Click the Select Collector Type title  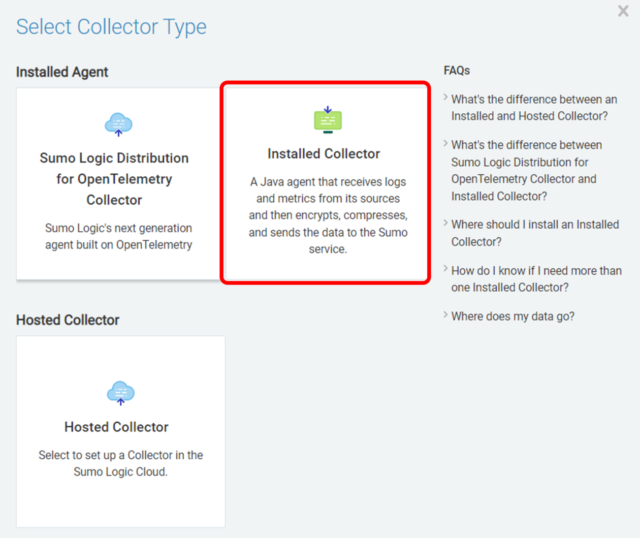(111, 27)
